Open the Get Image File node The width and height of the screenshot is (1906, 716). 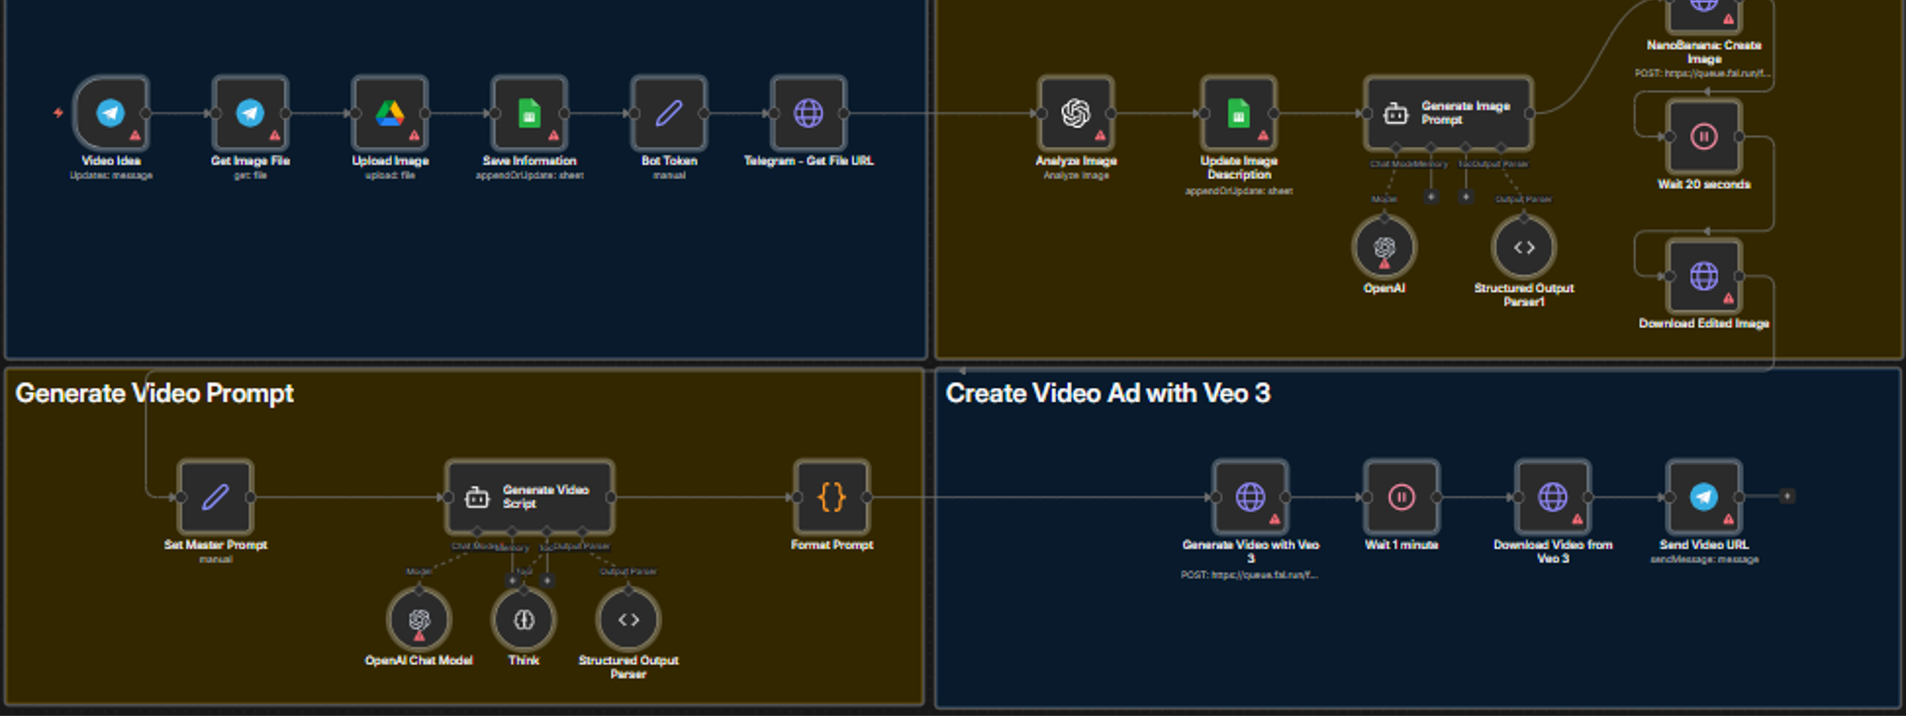point(250,113)
